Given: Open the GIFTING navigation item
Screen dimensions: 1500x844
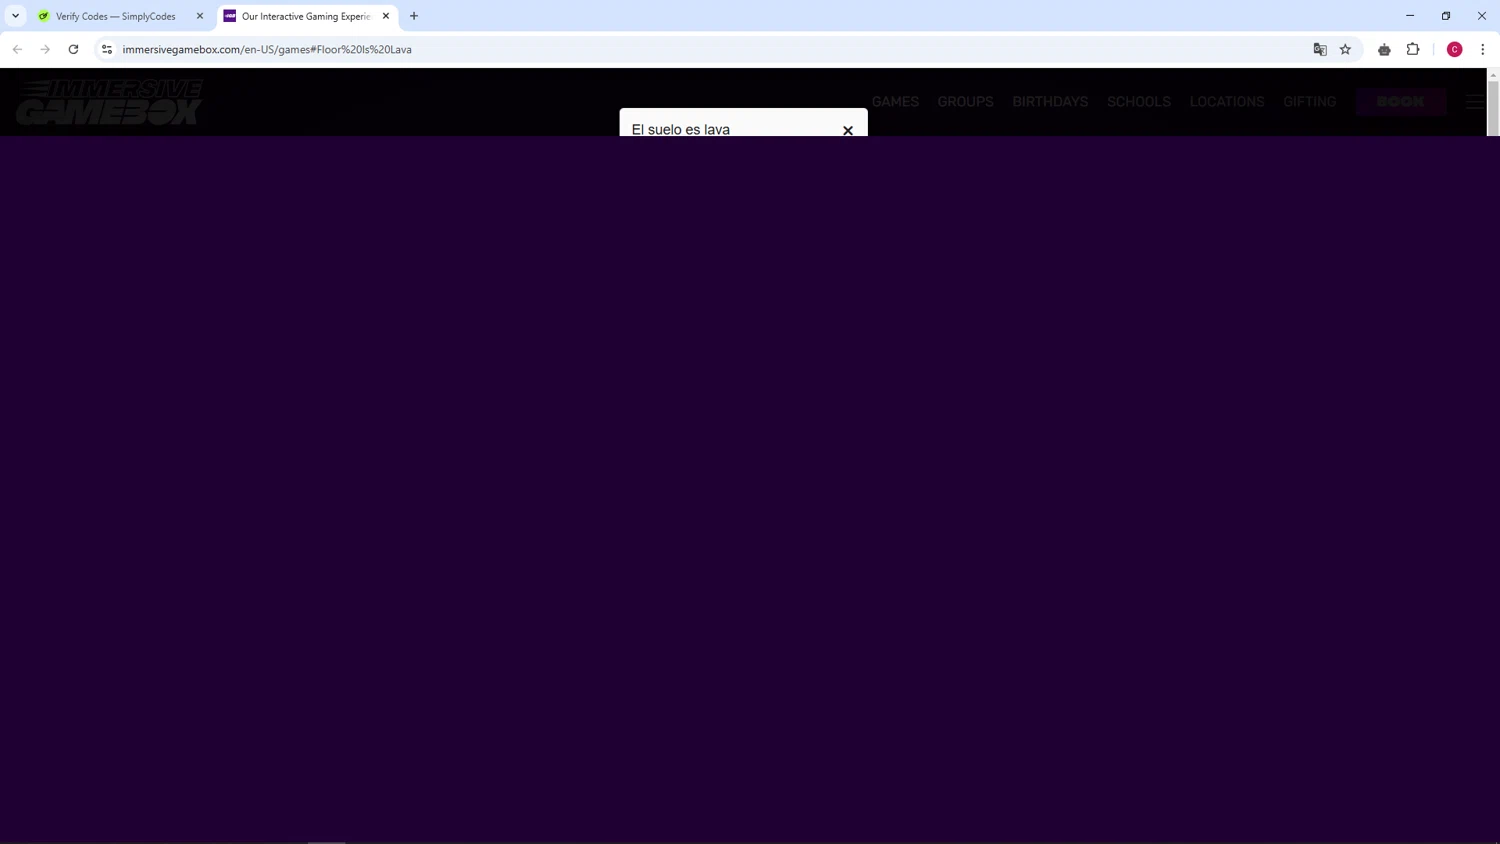Looking at the screenshot, I should tap(1309, 102).
